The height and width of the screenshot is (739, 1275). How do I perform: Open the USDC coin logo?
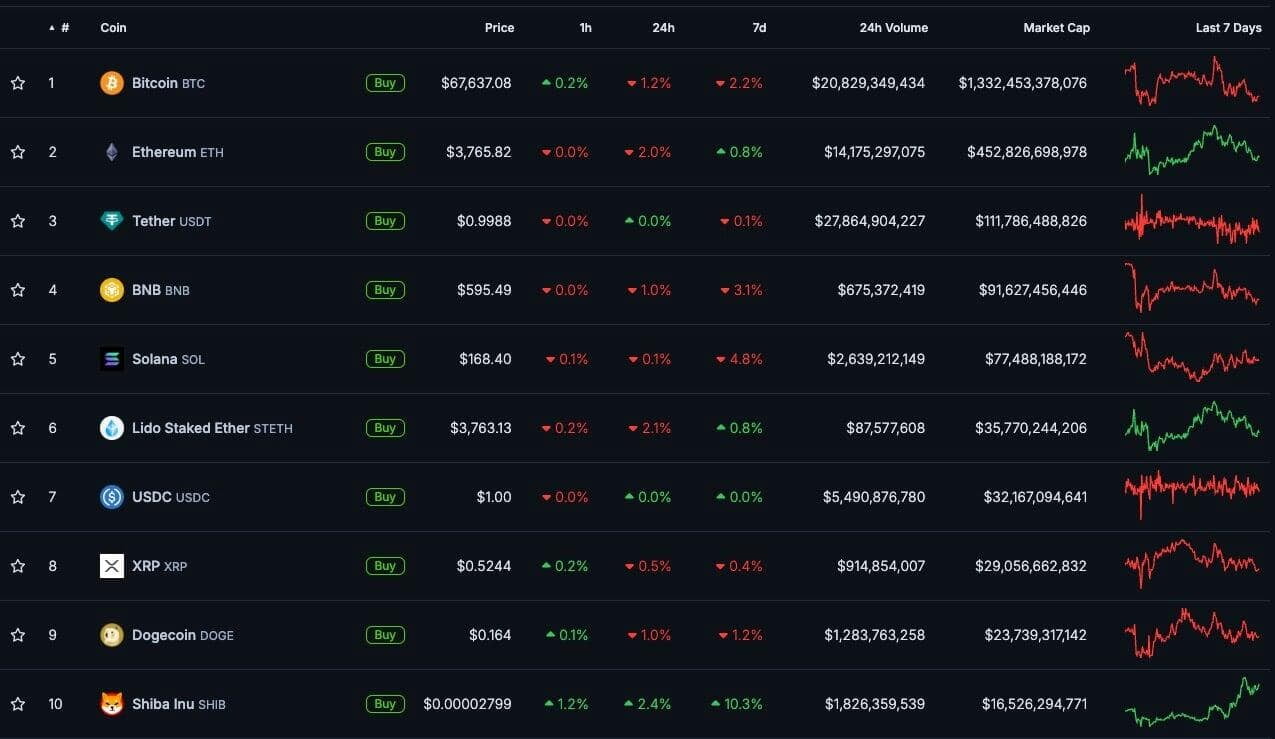[x=112, y=497]
